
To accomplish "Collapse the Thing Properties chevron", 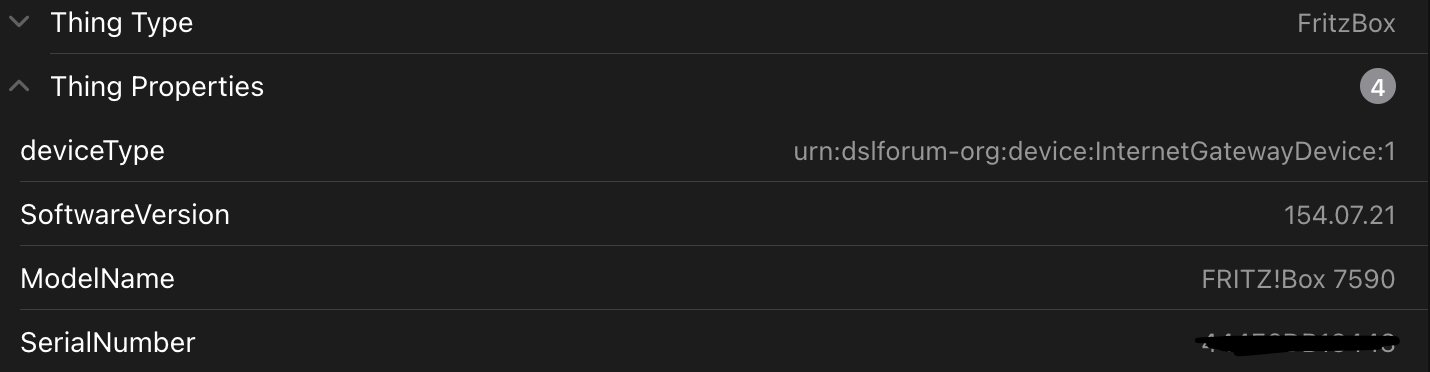I will [18, 86].
